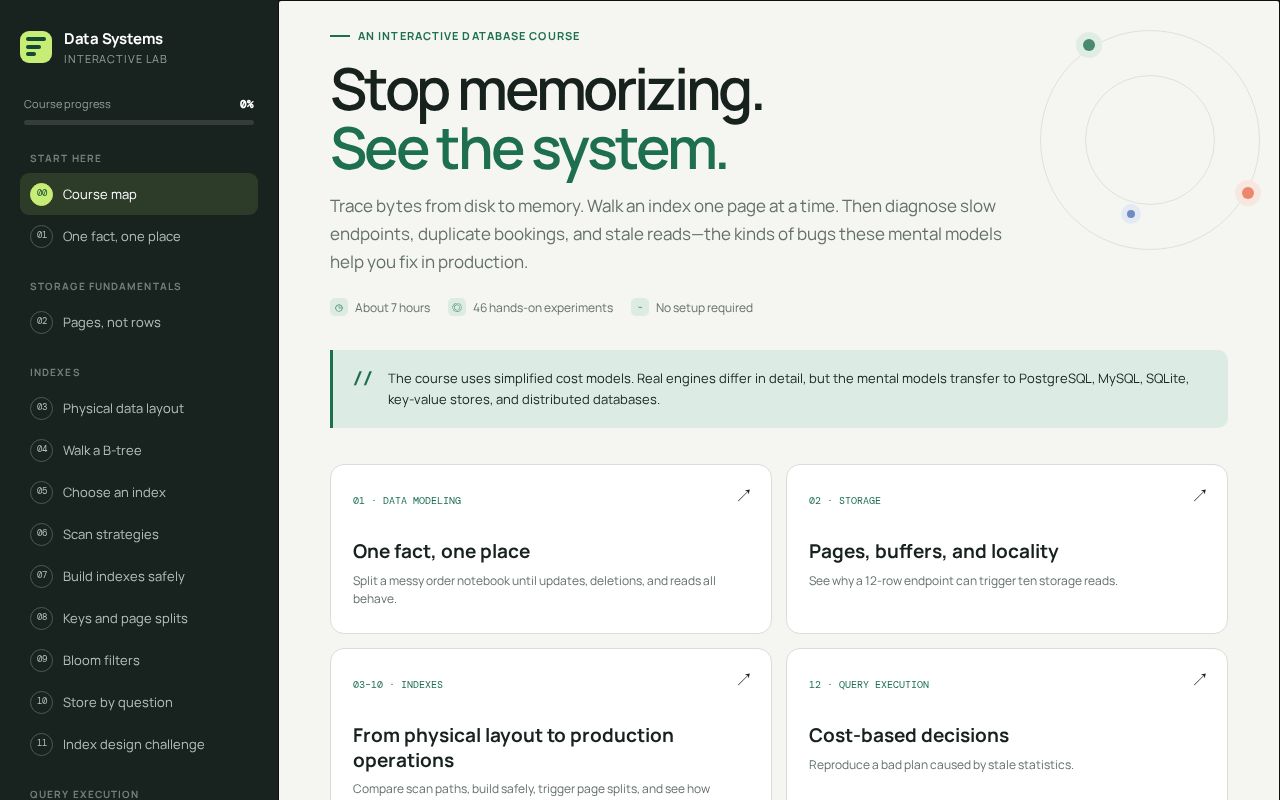This screenshot has width=1280, height=800.
Task: Open the Walk a B-tree lesson
Action: pos(139,450)
